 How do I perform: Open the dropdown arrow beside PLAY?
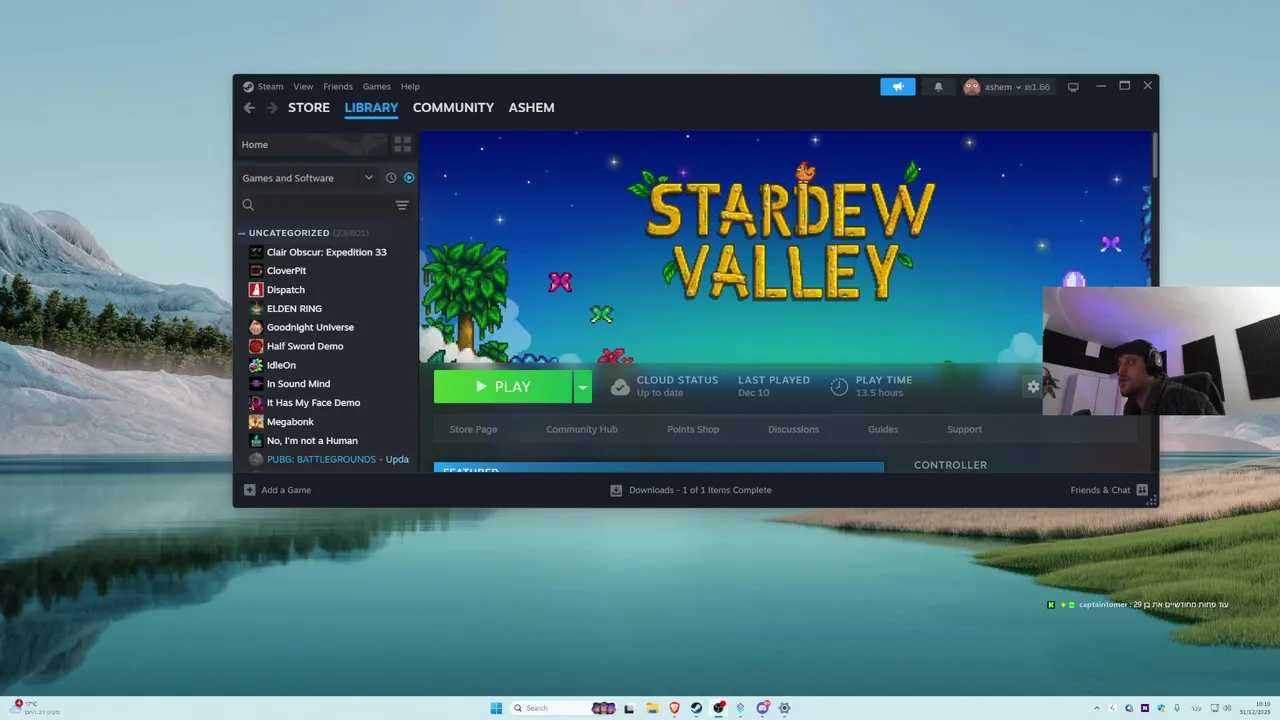(582, 387)
